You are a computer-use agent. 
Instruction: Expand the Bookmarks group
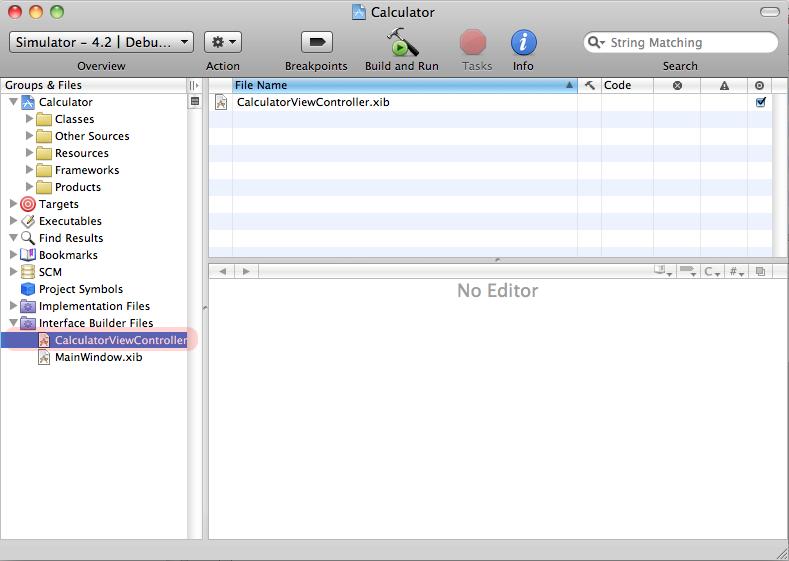click(14, 255)
